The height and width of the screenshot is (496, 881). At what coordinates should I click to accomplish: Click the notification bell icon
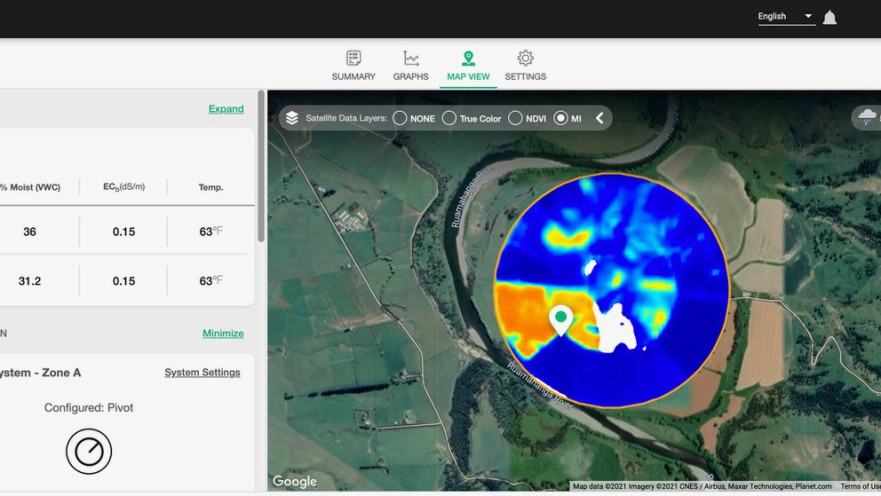[829, 18]
